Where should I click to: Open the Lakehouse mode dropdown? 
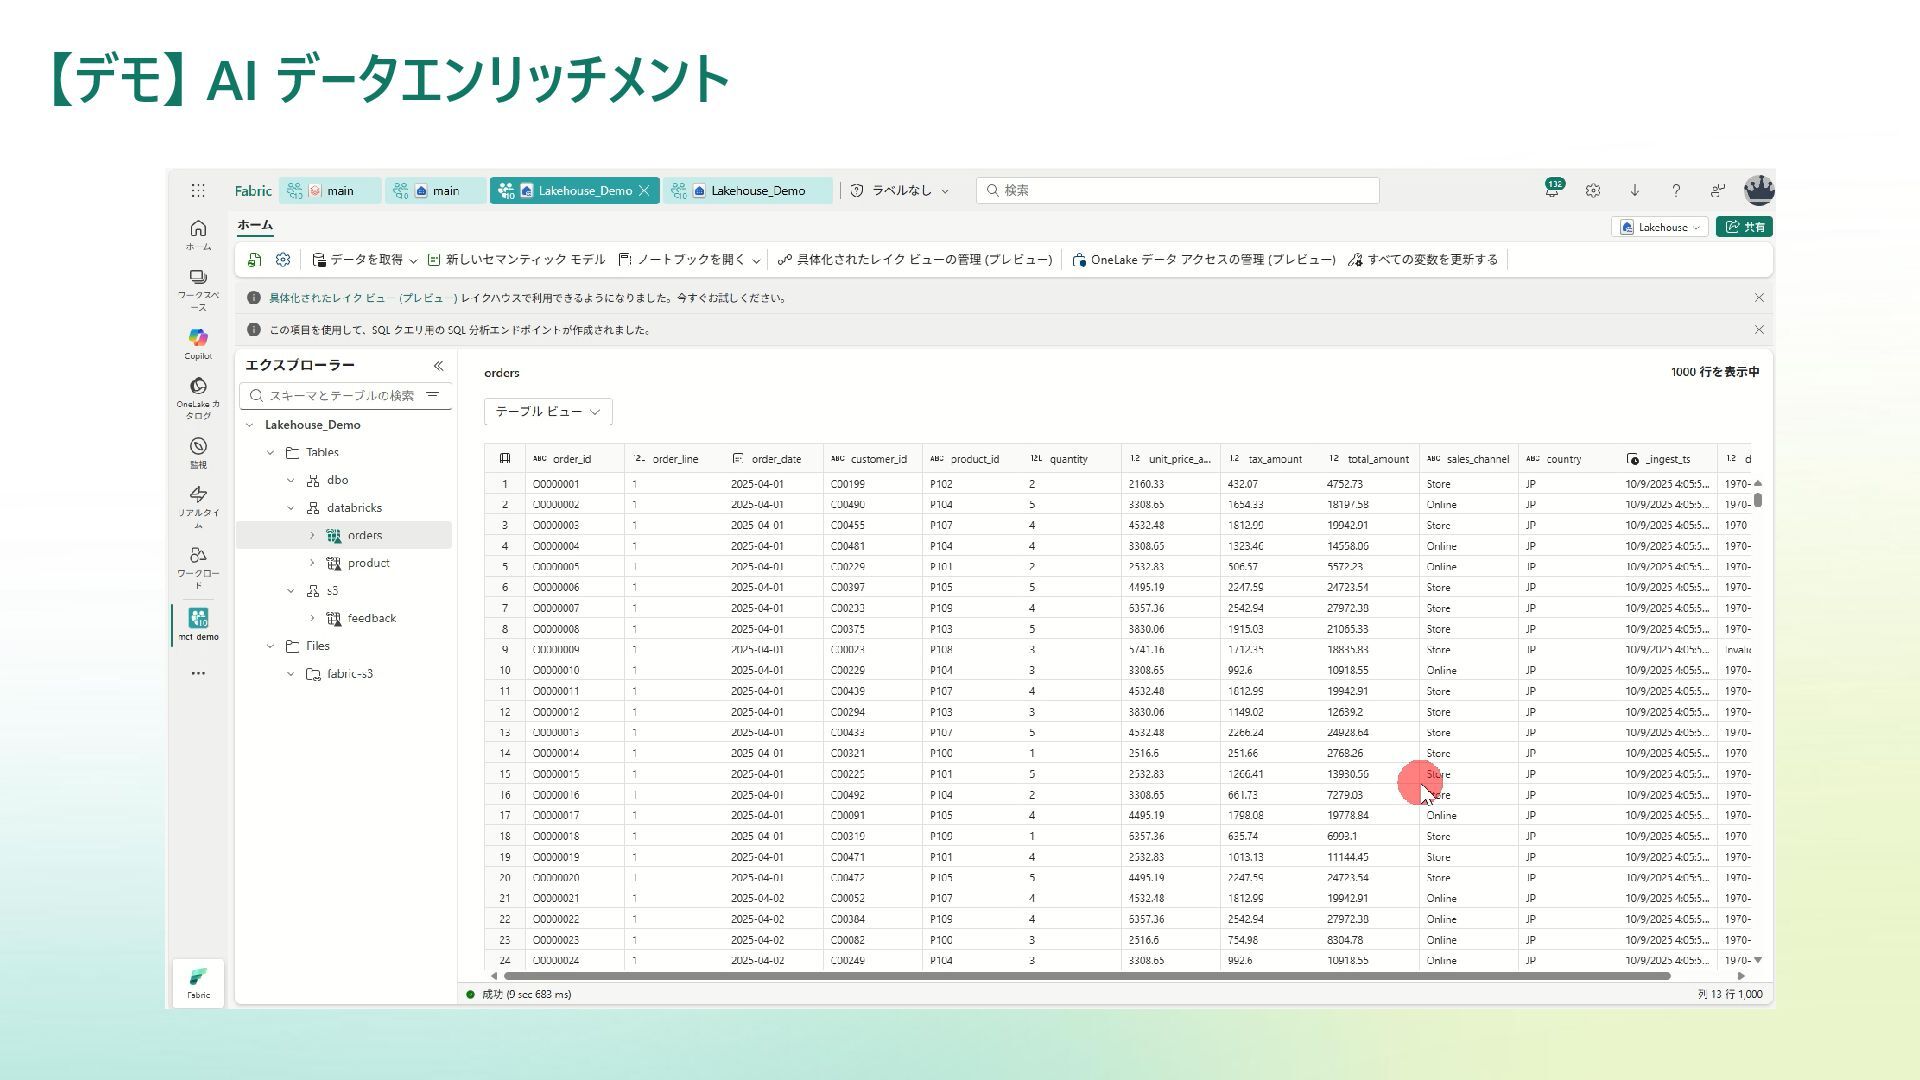coord(1660,227)
